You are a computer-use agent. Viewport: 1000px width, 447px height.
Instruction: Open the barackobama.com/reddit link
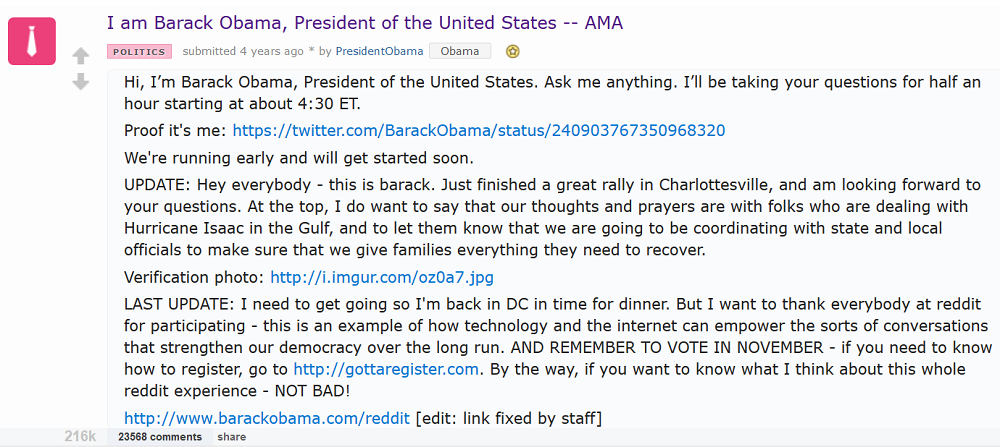tap(267, 417)
